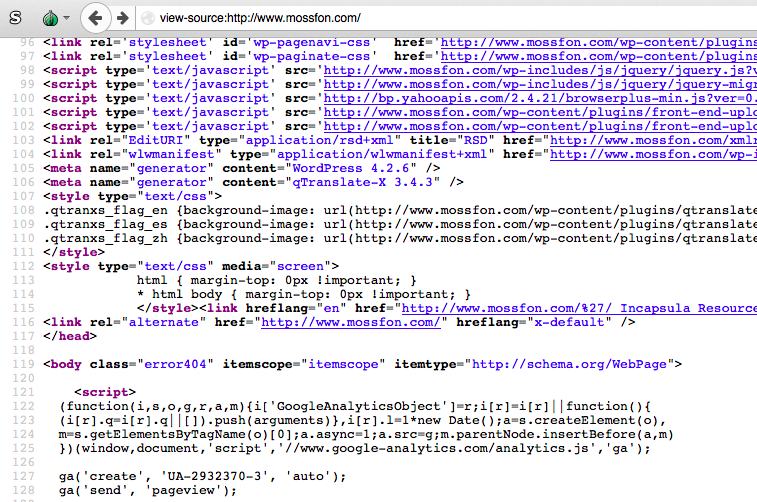The width and height of the screenshot is (757, 502).
Task: Click the "screen" media attribute value
Action: [300, 266]
